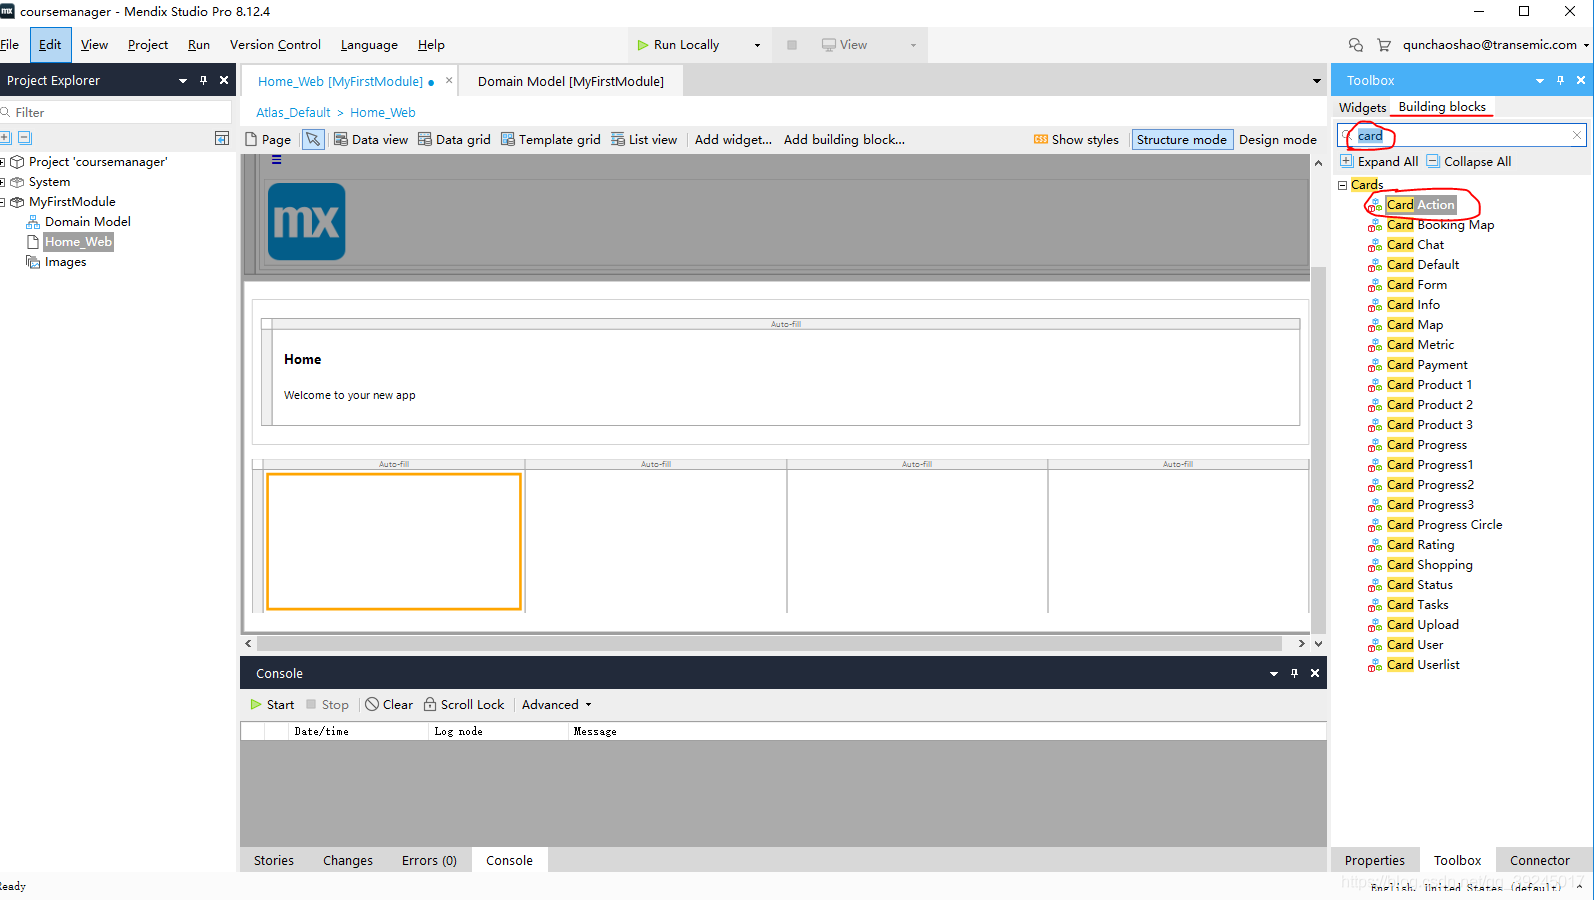
Task: Collapse the Cards category in toolbox
Action: (x=1343, y=185)
